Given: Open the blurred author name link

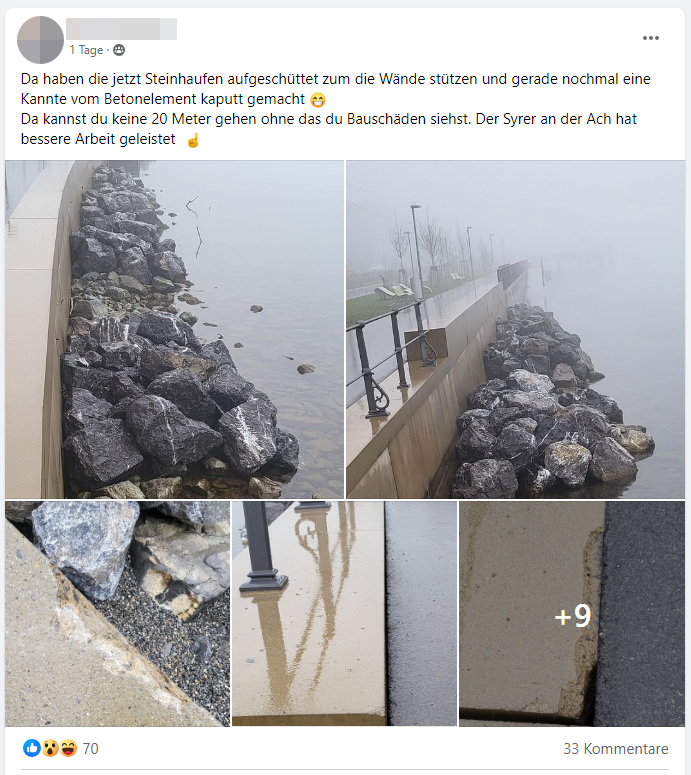Looking at the screenshot, I should (122, 29).
